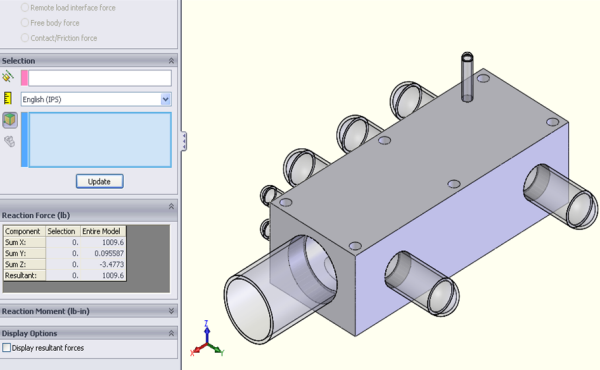Click the panel splitter collapse handle
Screen dimensions: 600x370
click(184, 141)
